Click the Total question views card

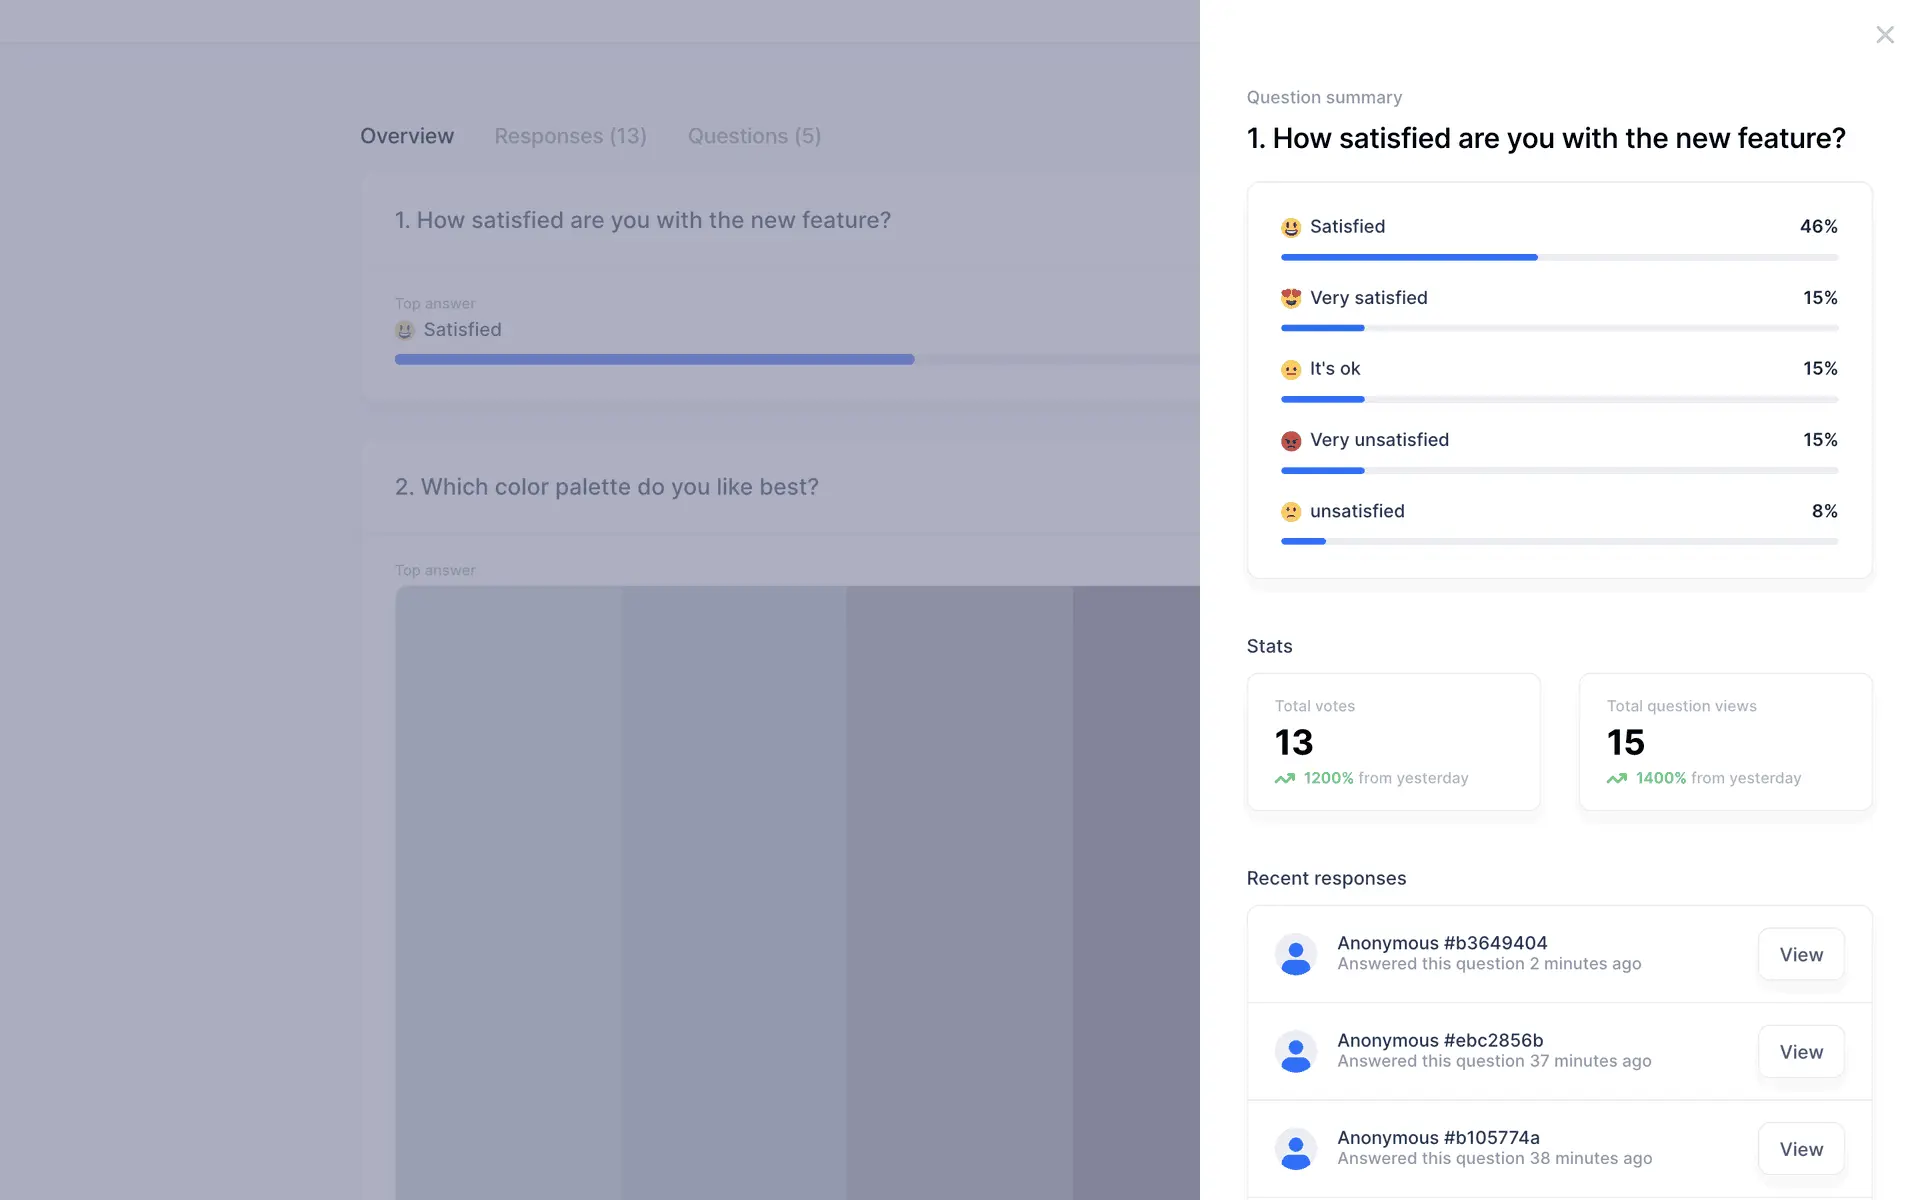1725,742
